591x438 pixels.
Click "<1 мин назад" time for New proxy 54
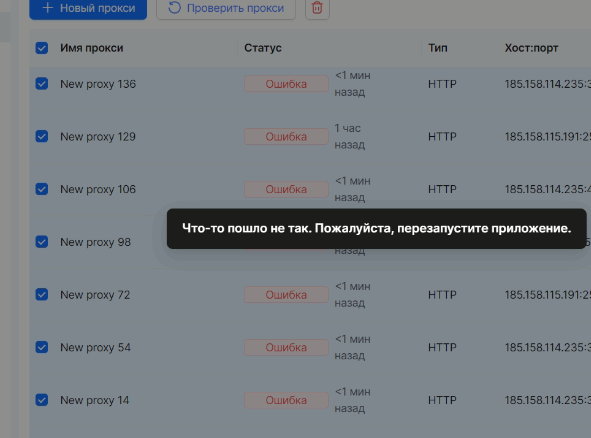coord(352,347)
